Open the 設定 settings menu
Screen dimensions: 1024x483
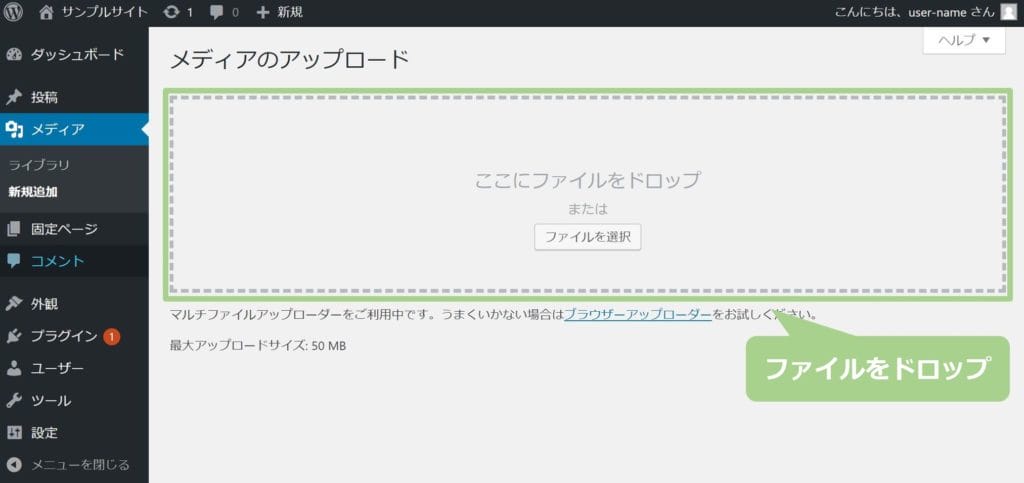click(44, 433)
